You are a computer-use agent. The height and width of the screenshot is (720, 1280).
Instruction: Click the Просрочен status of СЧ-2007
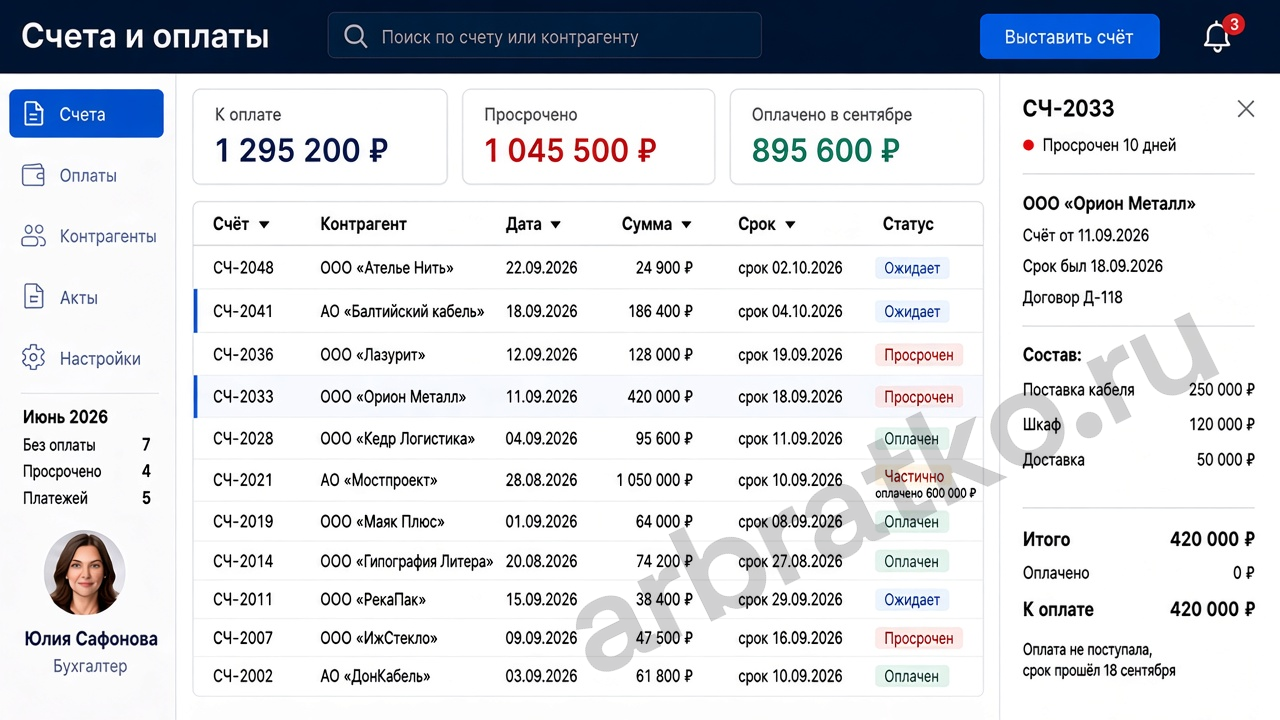coord(919,638)
